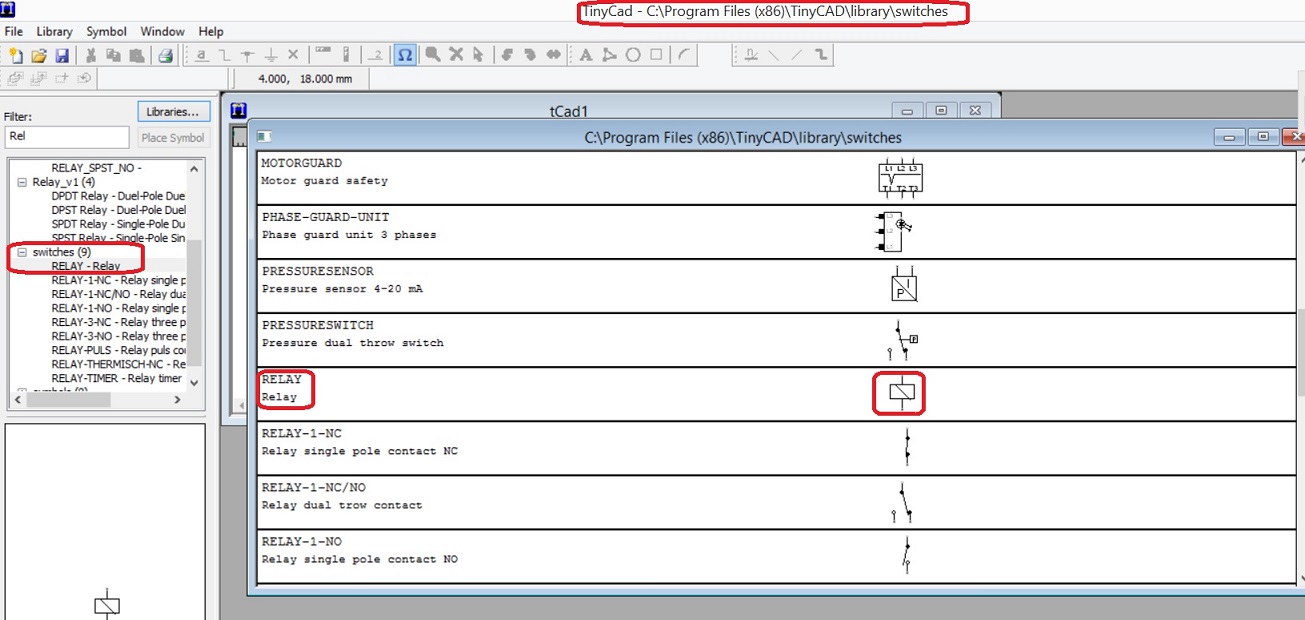The height and width of the screenshot is (620, 1305).
Task: Select the RELAY-1-NC/NO library row
Action: [776, 502]
